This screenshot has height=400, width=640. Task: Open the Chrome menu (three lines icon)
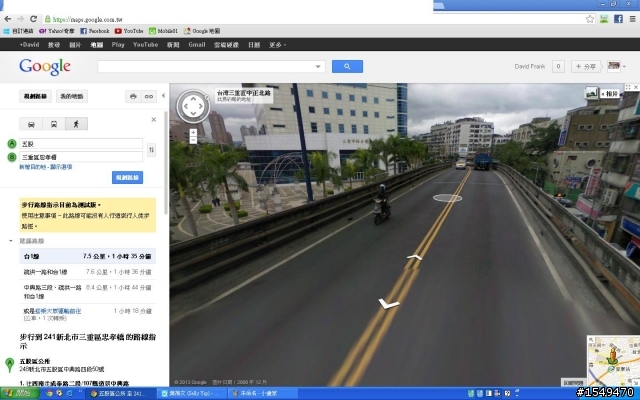point(632,19)
